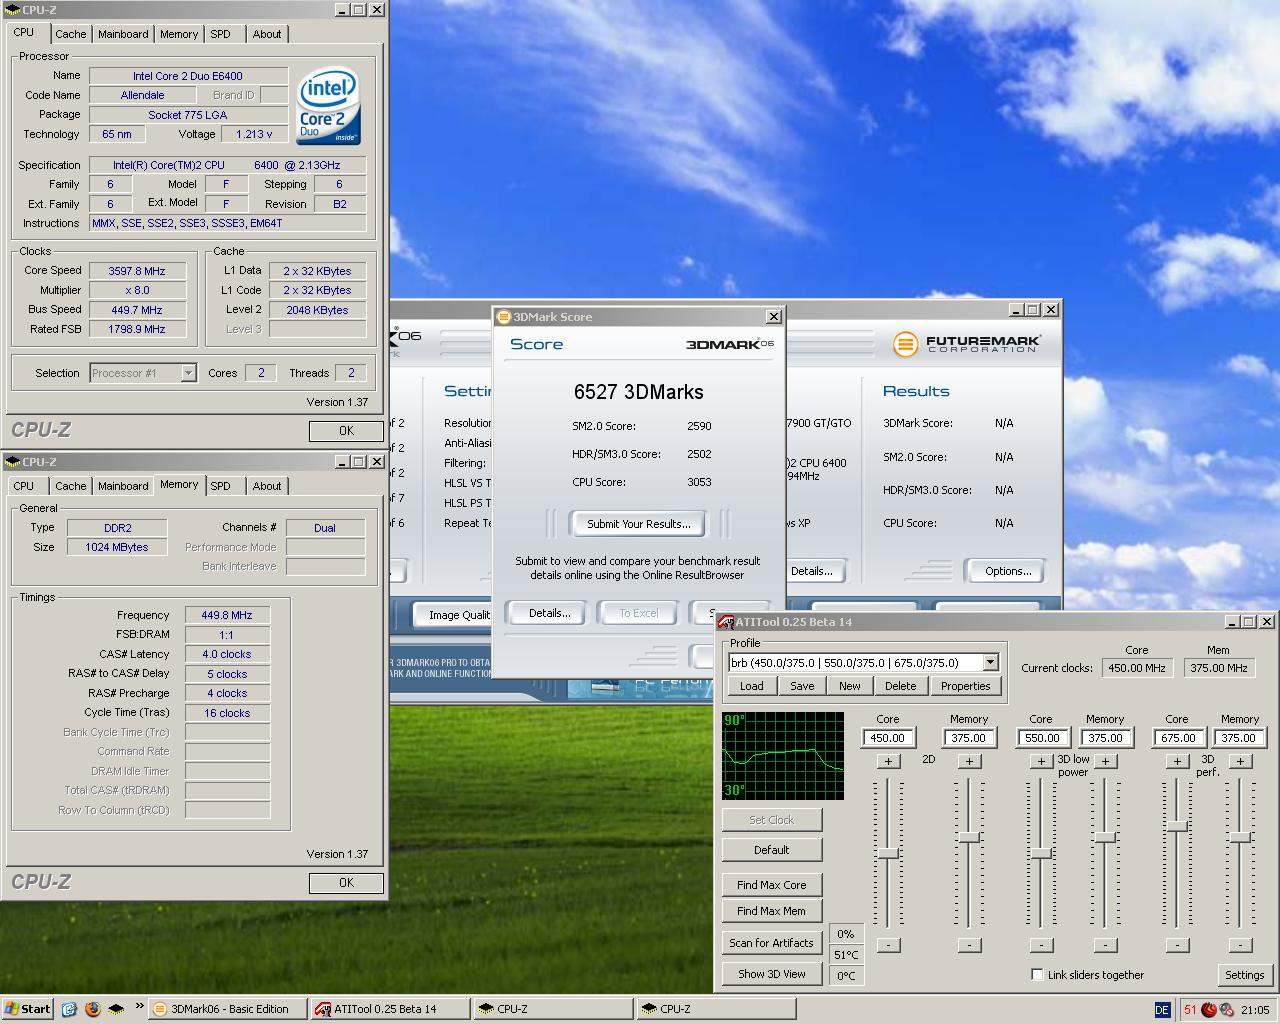Switch to 3DMark06 Basic Edition taskbar button
The width and height of the screenshot is (1280, 1024).
227,1009
